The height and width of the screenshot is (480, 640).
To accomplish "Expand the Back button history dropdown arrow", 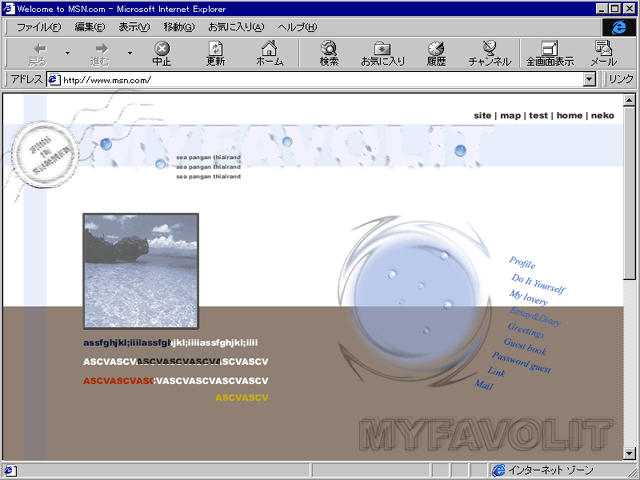I will pos(67,53).
